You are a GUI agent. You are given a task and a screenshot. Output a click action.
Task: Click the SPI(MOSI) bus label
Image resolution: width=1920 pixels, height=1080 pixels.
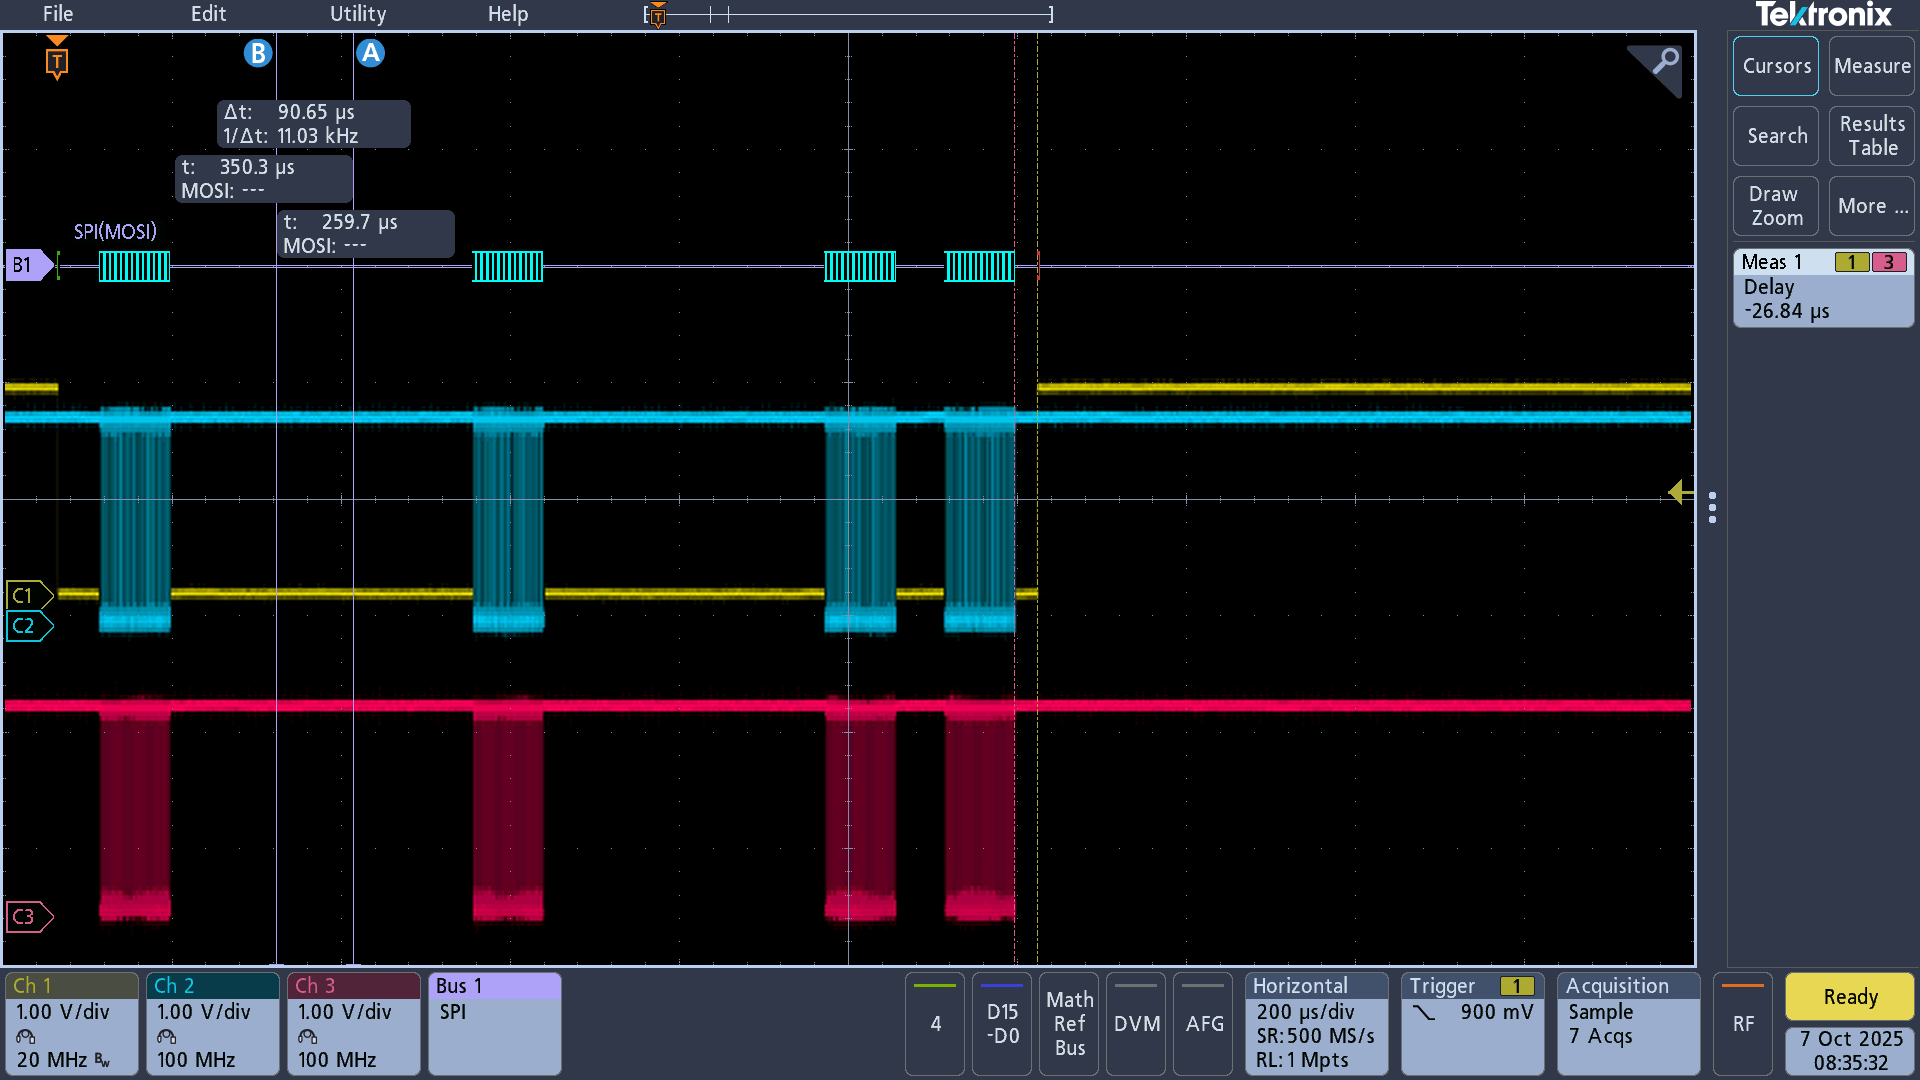115,232
